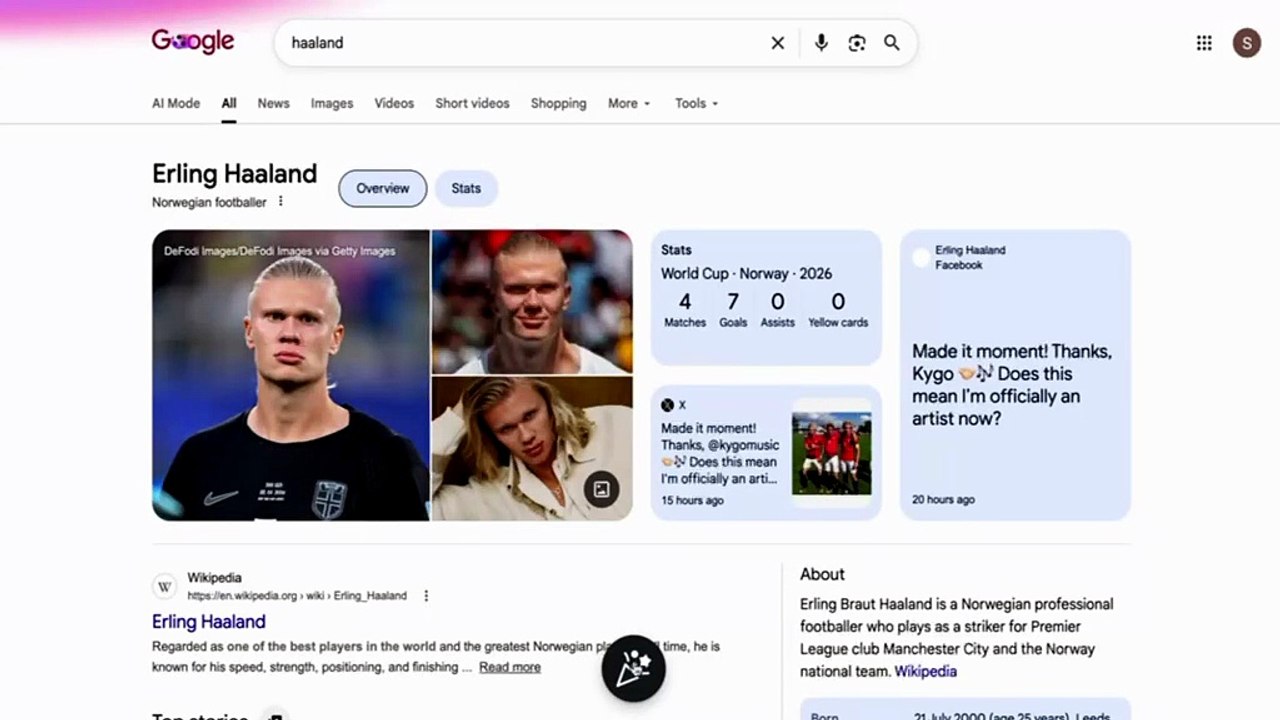Image resolution: width=1280 pixels, height=720 pixels.
Task: Open all images via the gallery icon
Action: [601, 489]
